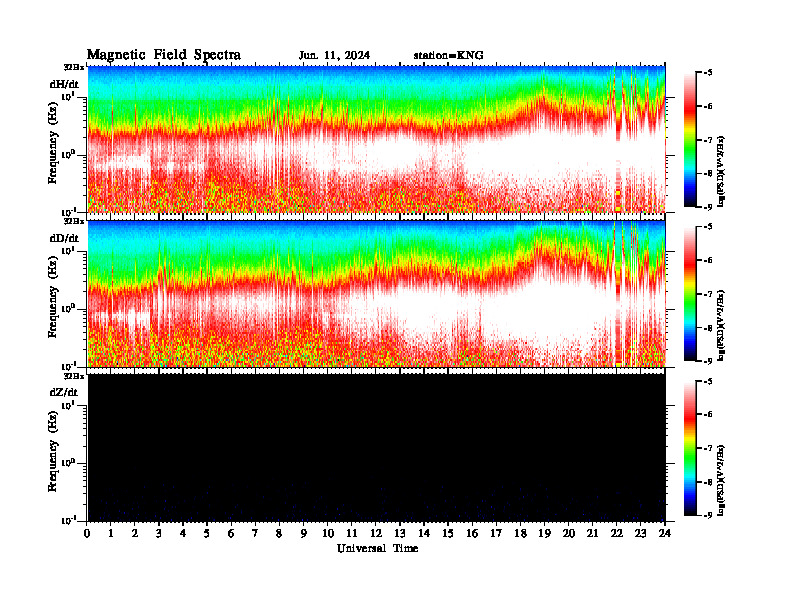Click hour 14 tick label on time axis

tap(424, 534)
